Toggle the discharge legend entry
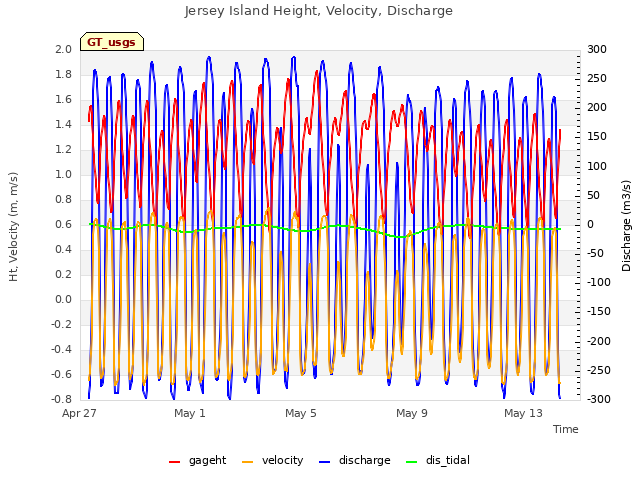 coord(355,460)
